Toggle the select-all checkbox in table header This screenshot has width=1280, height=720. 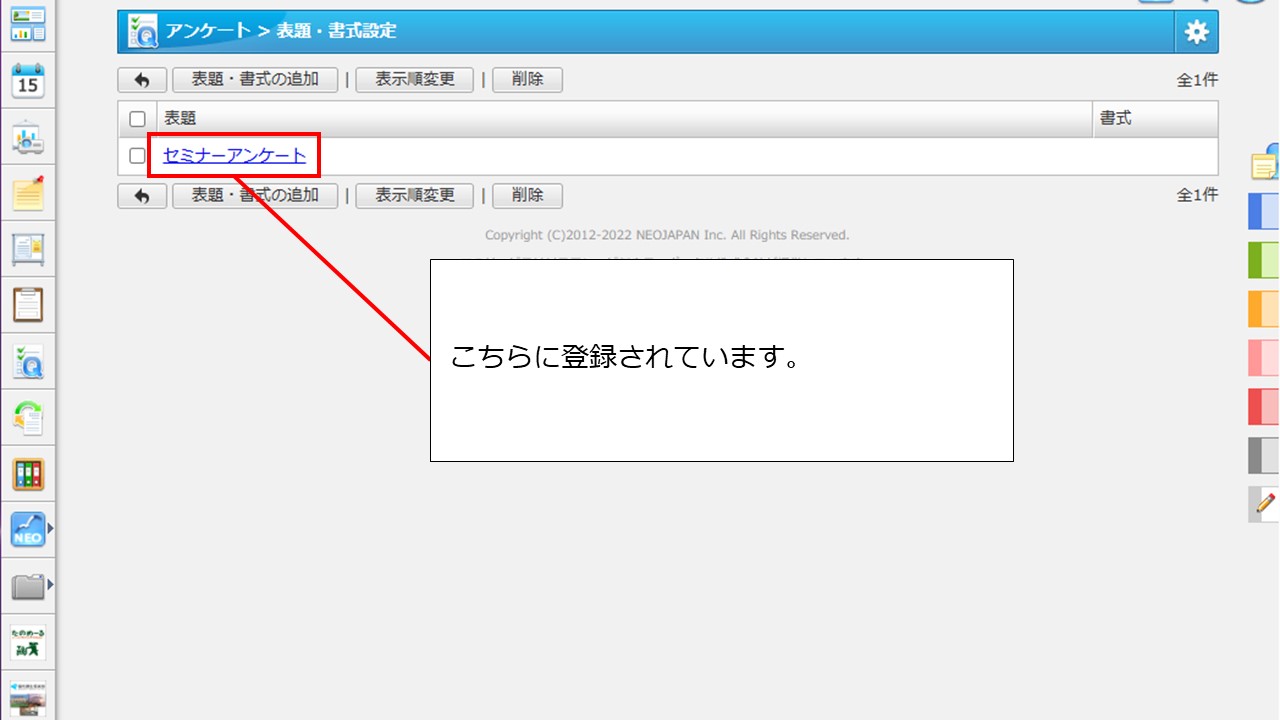pyautogui.click(x=138, y=119)
